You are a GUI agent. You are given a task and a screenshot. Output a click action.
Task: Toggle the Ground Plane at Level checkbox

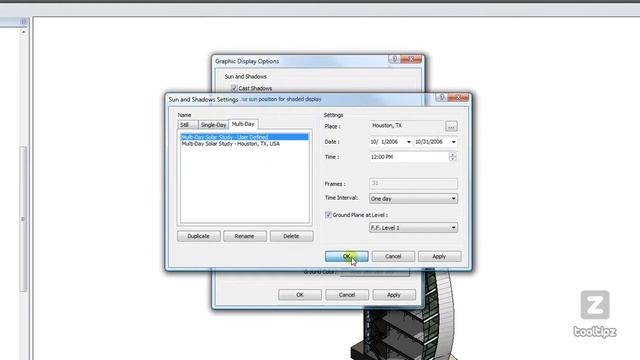(x=328, y=215)
